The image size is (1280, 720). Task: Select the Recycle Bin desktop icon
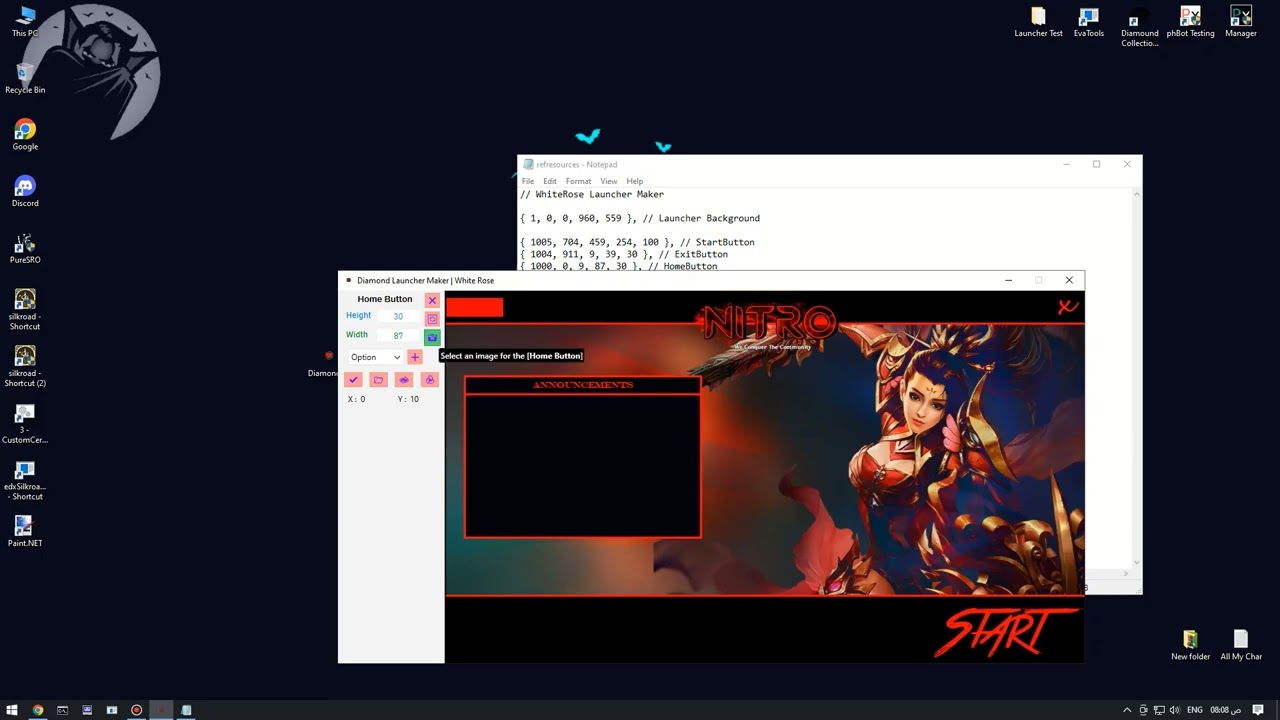coord(25,78)
